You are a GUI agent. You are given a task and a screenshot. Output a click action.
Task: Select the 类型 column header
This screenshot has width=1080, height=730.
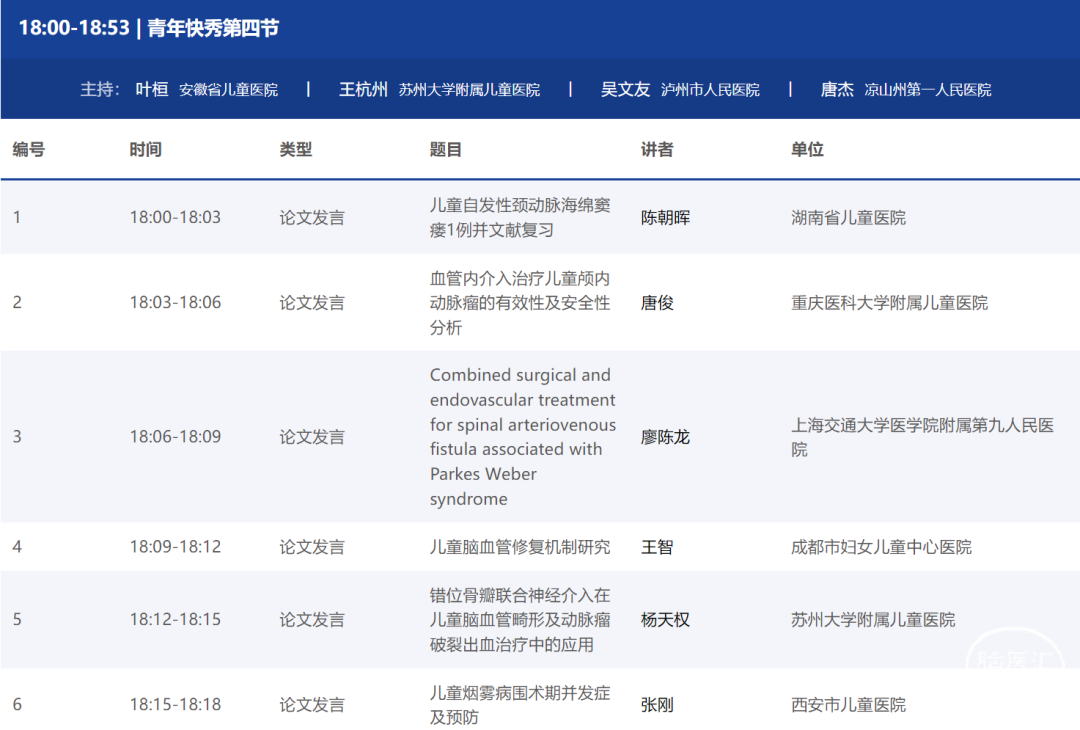coord(296,149)
